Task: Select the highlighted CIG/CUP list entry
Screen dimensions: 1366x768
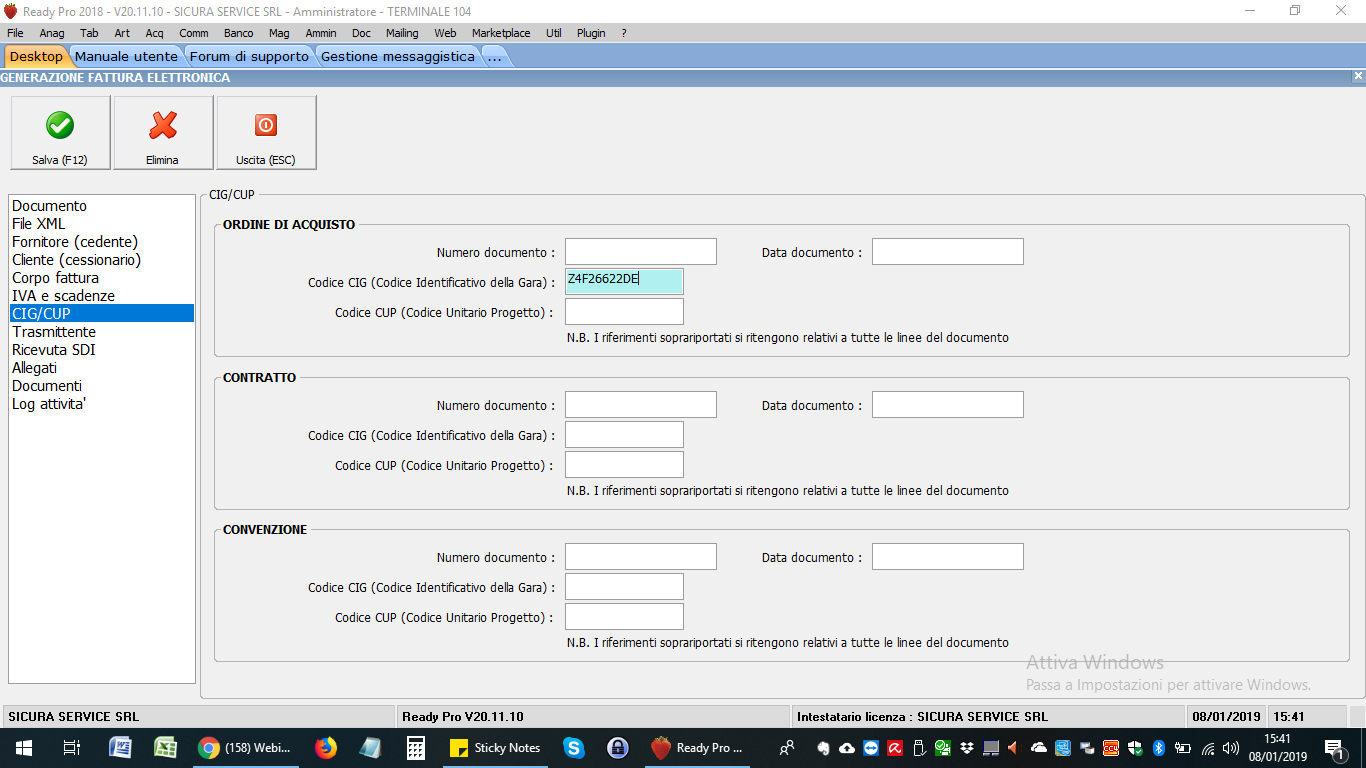Action: click(x=101, y=314)
